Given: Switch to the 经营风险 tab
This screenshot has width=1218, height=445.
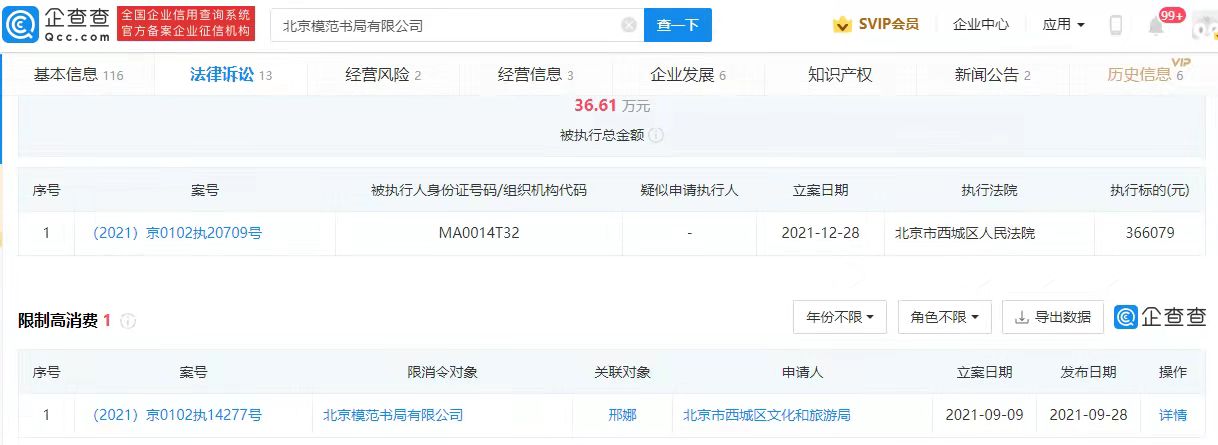Looking at the screenshot, I should 383,75.
